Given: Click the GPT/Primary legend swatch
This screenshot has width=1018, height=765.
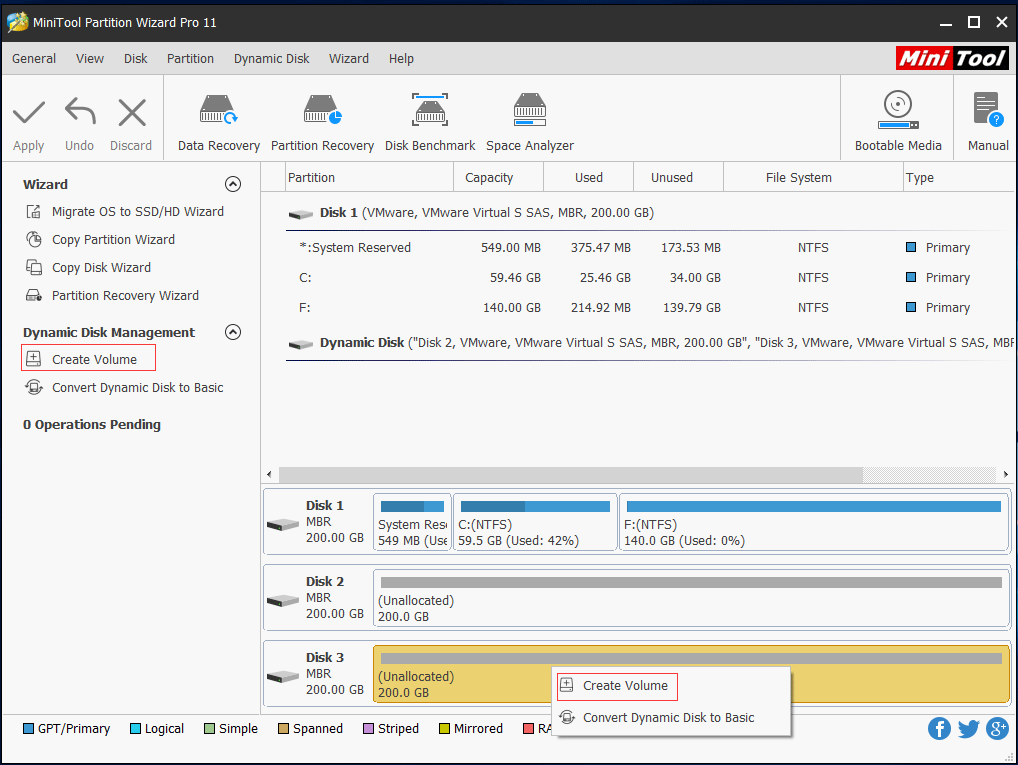Looking at the screenshot, I should [28, 729].
